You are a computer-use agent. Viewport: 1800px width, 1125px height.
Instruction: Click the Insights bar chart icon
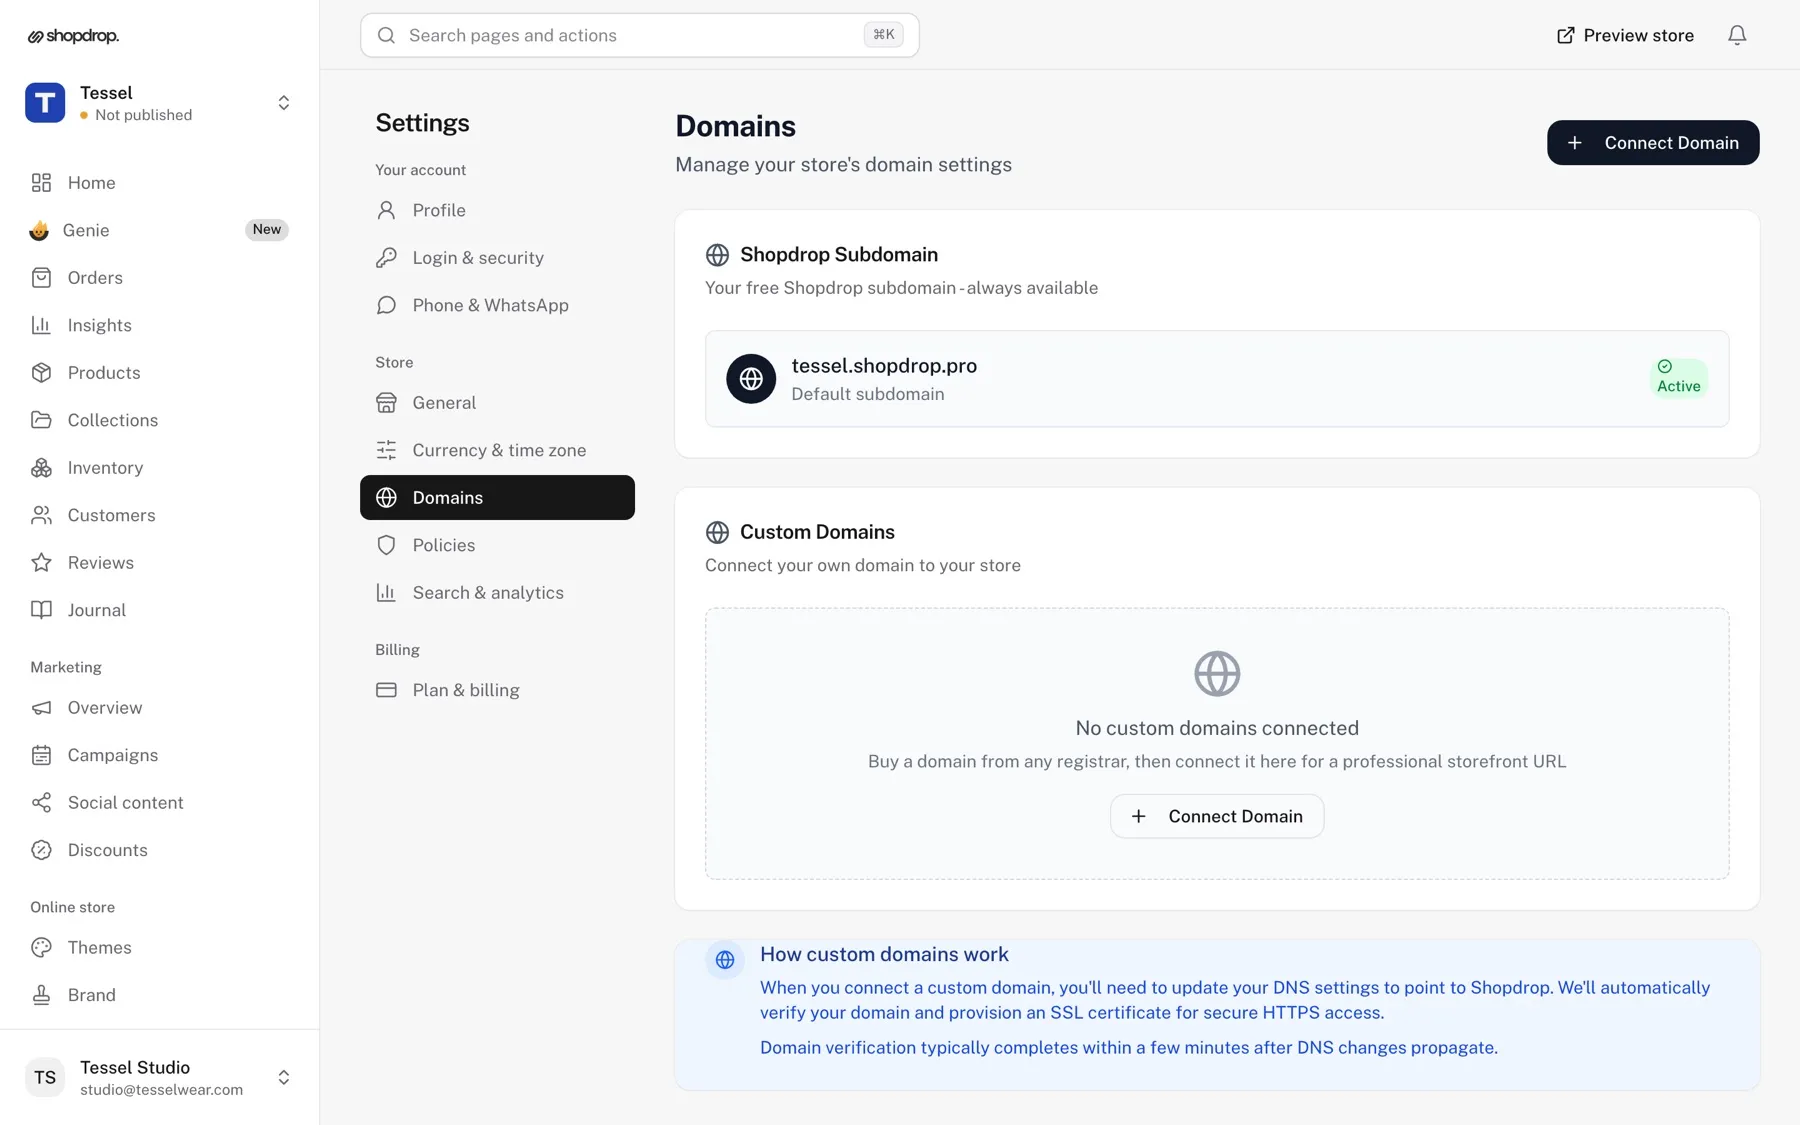(41, 325)
